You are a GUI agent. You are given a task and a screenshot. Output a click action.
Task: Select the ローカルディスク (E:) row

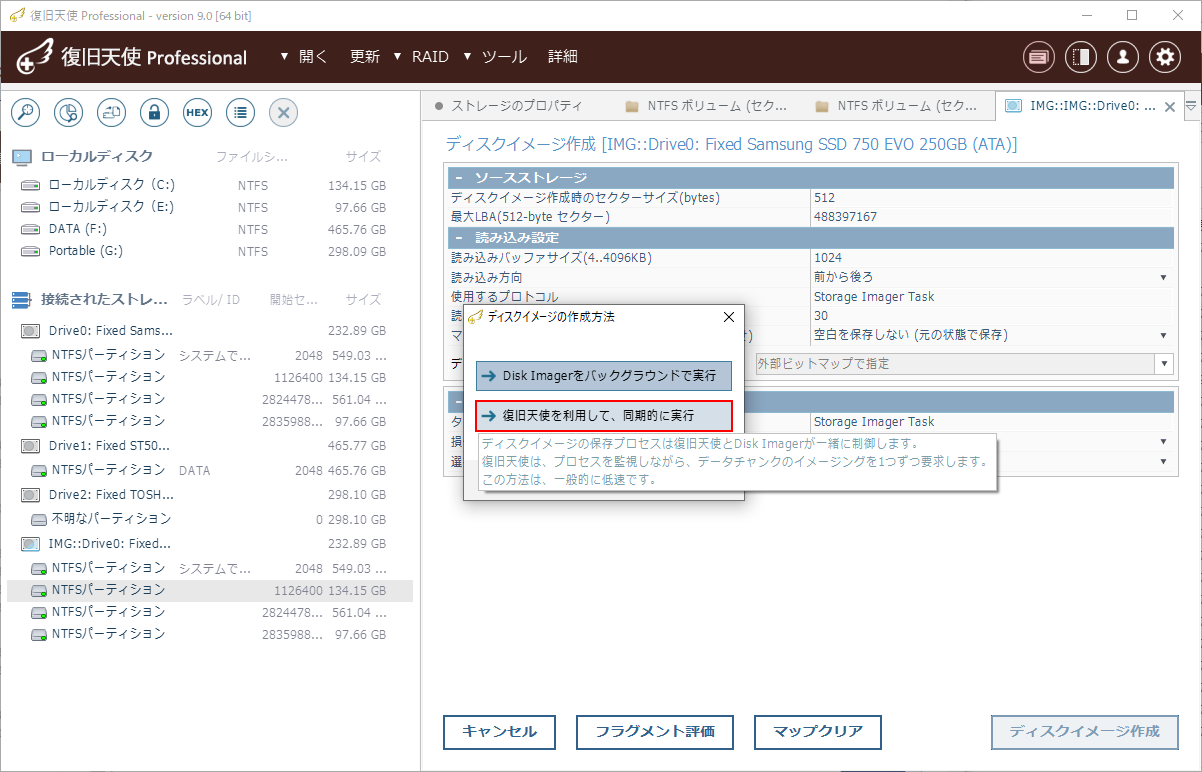click(x=209, y=207)
